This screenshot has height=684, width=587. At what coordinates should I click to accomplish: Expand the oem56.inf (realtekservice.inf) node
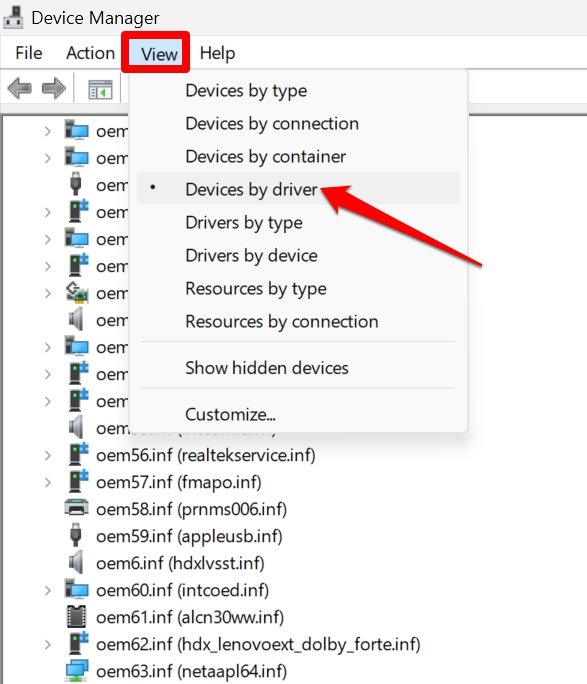pos(48,455)
